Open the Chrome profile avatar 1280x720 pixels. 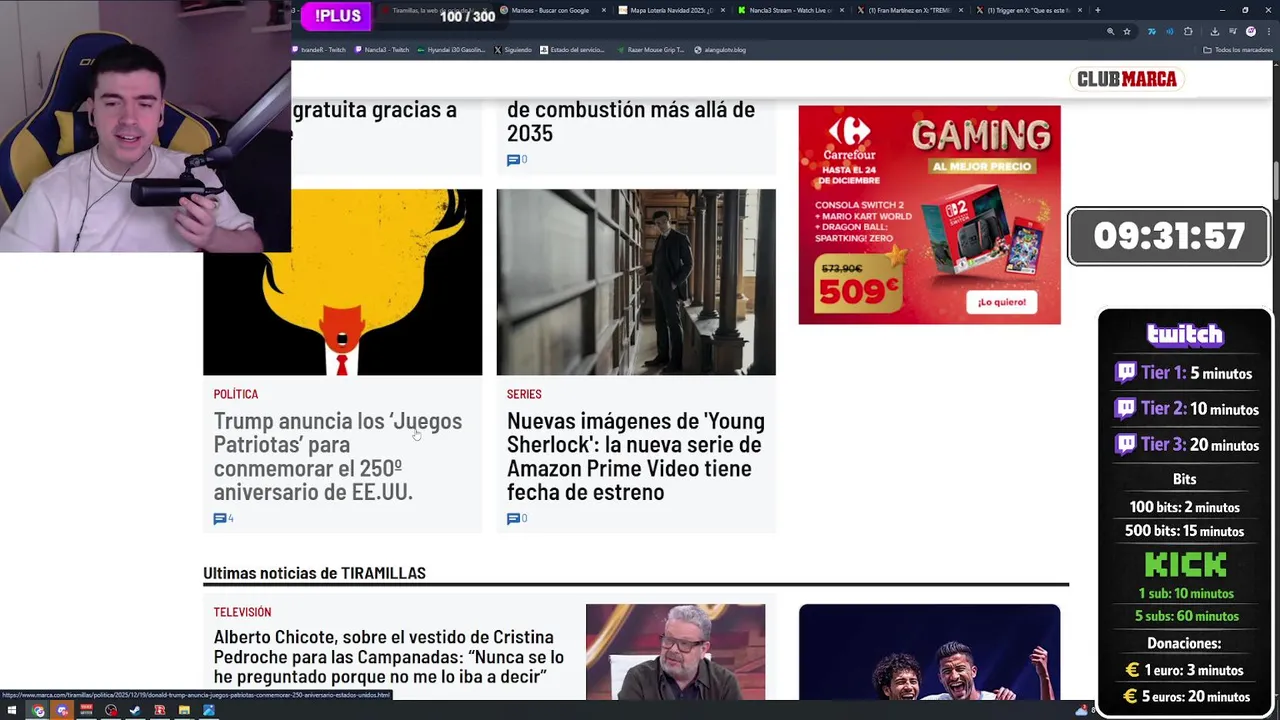[1250, 31]
